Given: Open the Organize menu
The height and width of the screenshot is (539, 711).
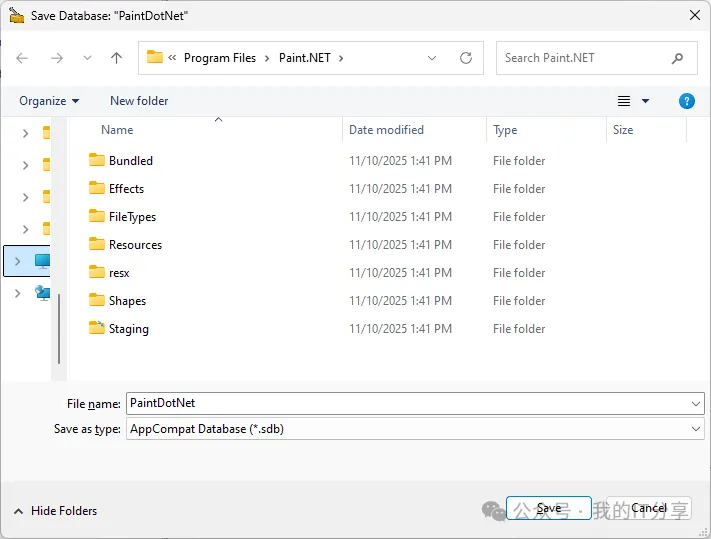Looking at the screenshot, I should [x=49, y=101].
